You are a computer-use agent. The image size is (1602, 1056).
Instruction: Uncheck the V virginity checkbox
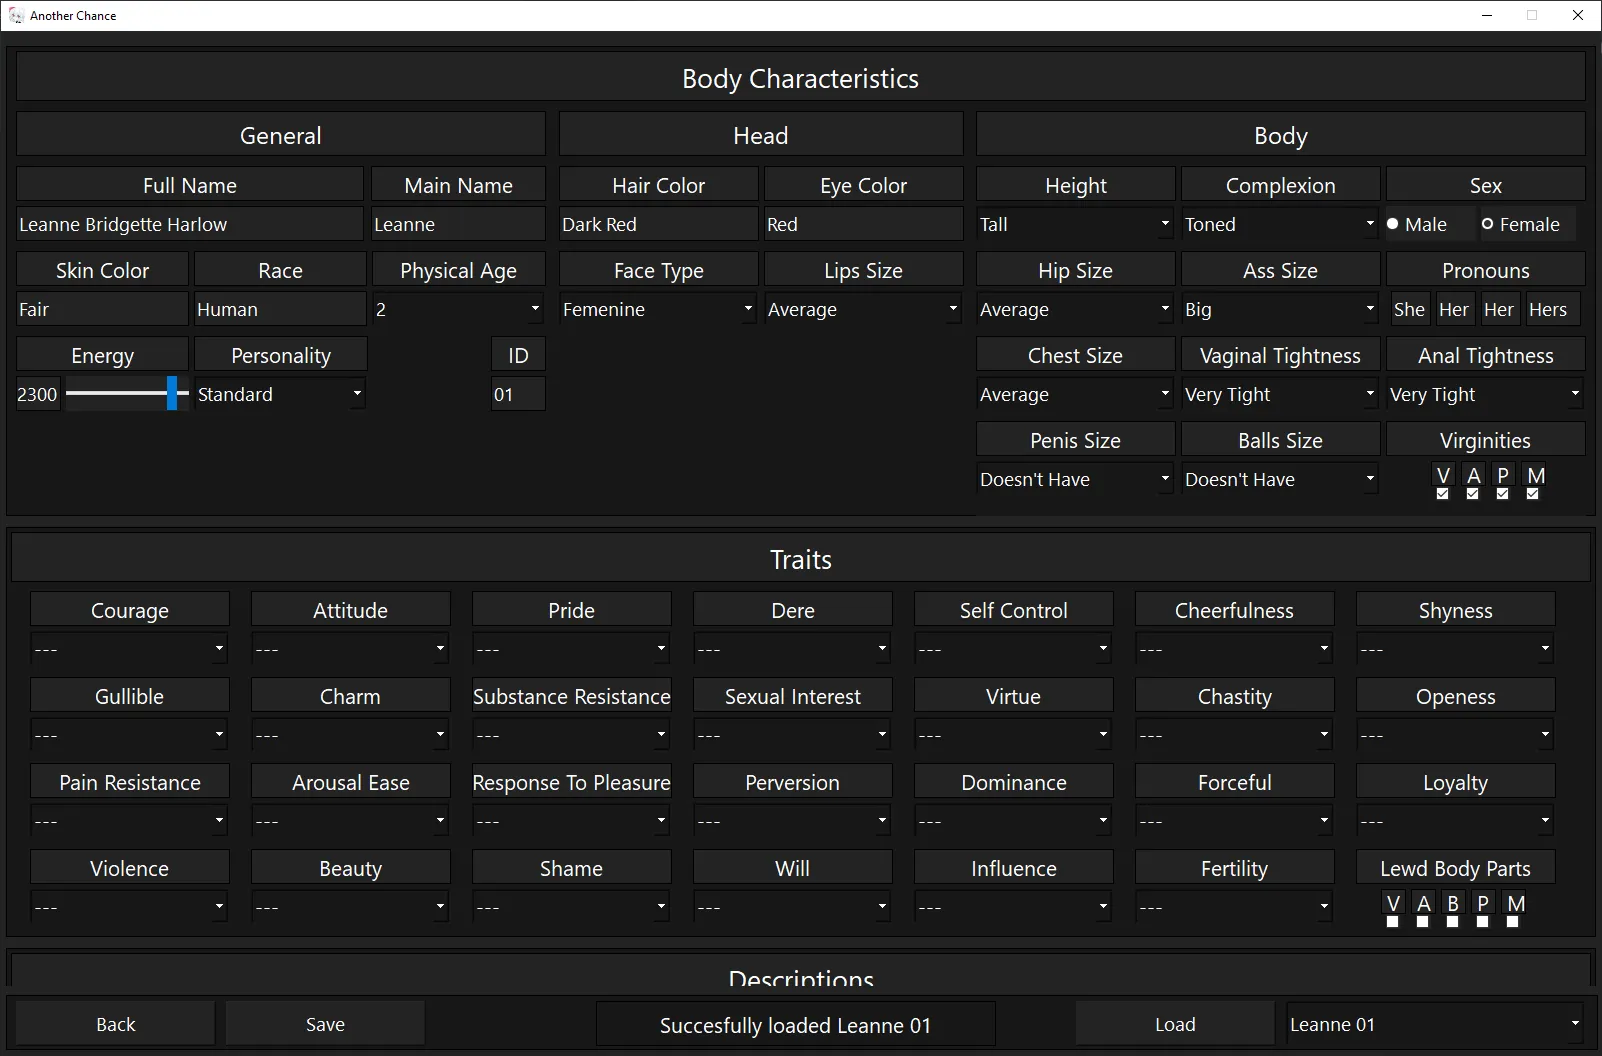click(x=1442, y=494)
